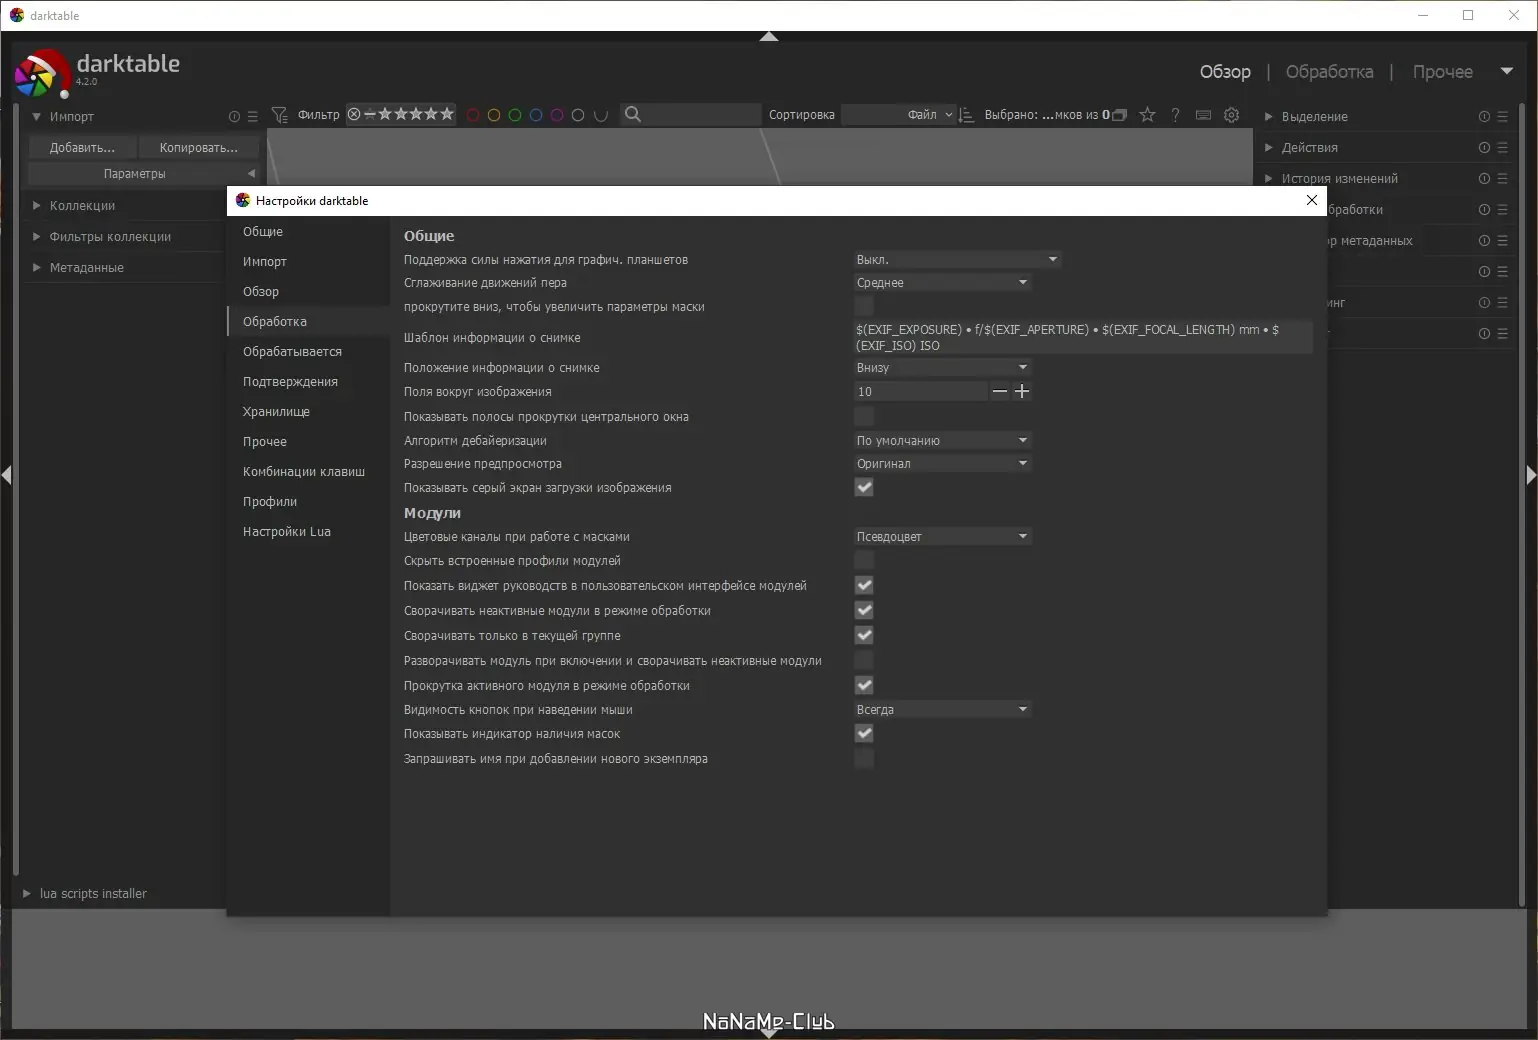Viewport: 1538px width, 1040px height.
Task: Open the preferences gear icon
Action: coord(1231,115)
